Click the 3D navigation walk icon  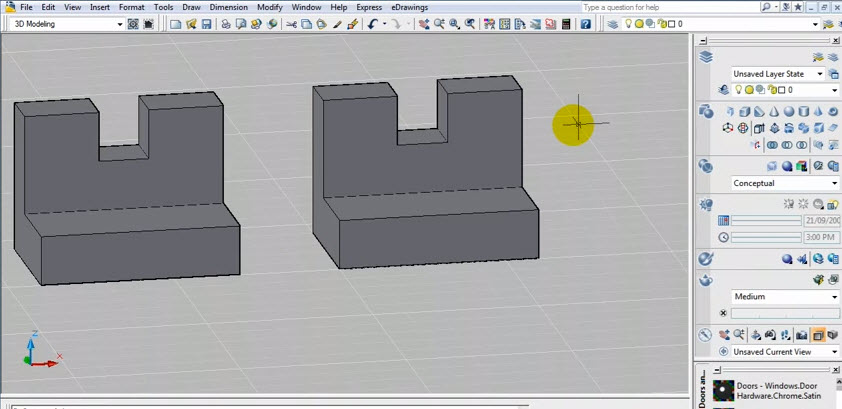pyautogui.click(x=786, y=335)
